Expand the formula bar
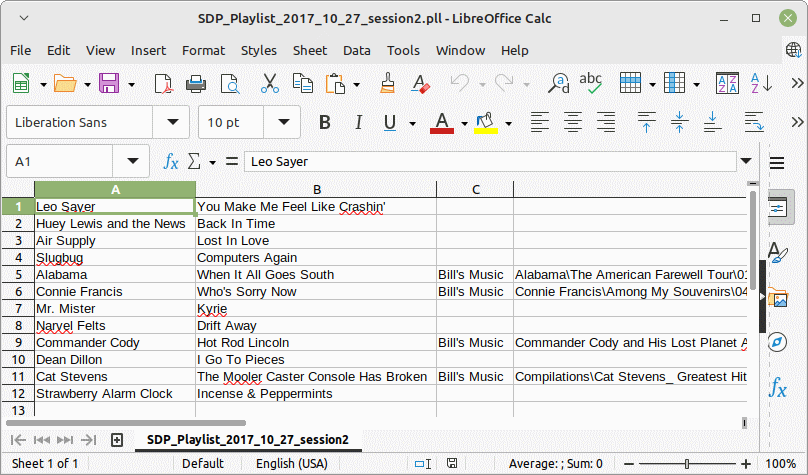Viewport: 808px width, 475px height. [x=746, y=161]
